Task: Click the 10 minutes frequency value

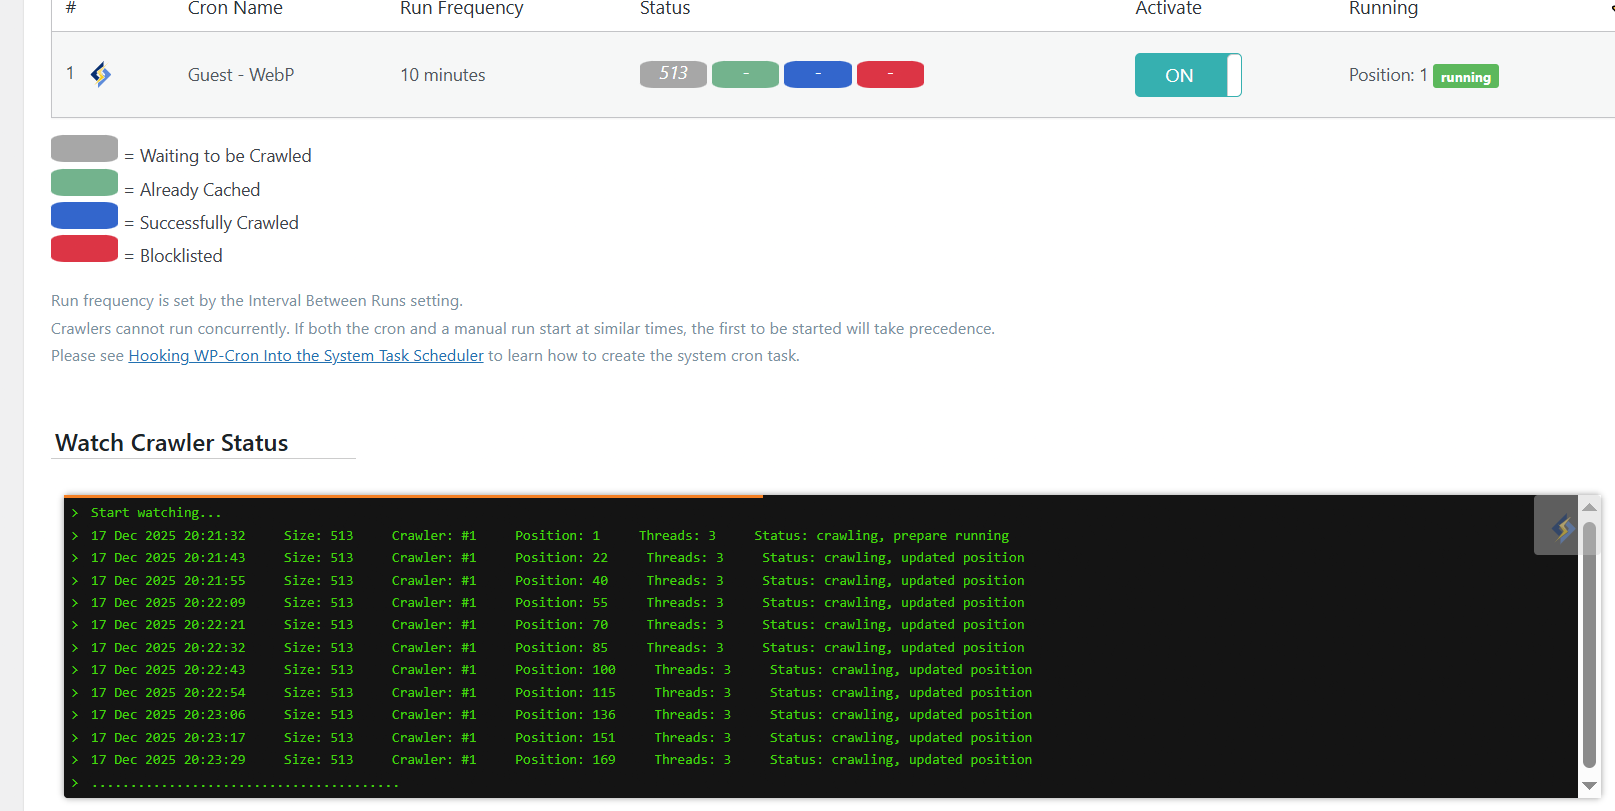Action: click(x=443, y=75)
